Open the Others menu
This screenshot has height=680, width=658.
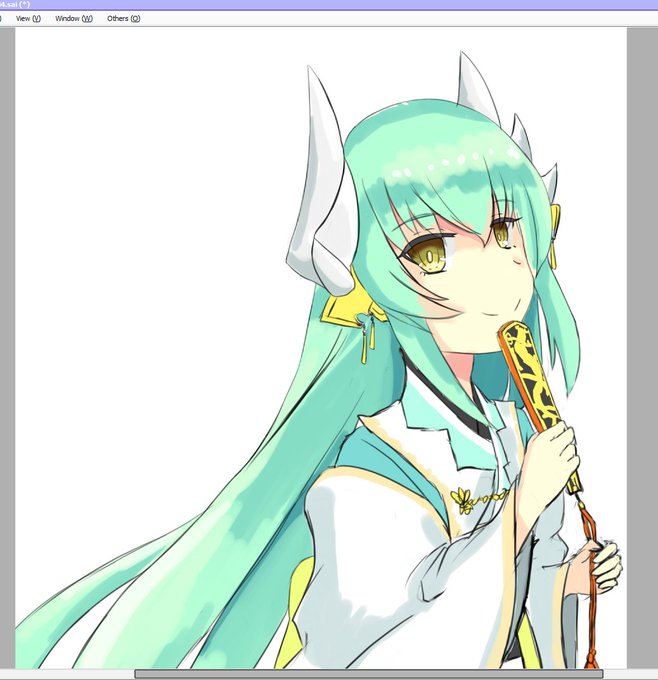click(124, 19)
